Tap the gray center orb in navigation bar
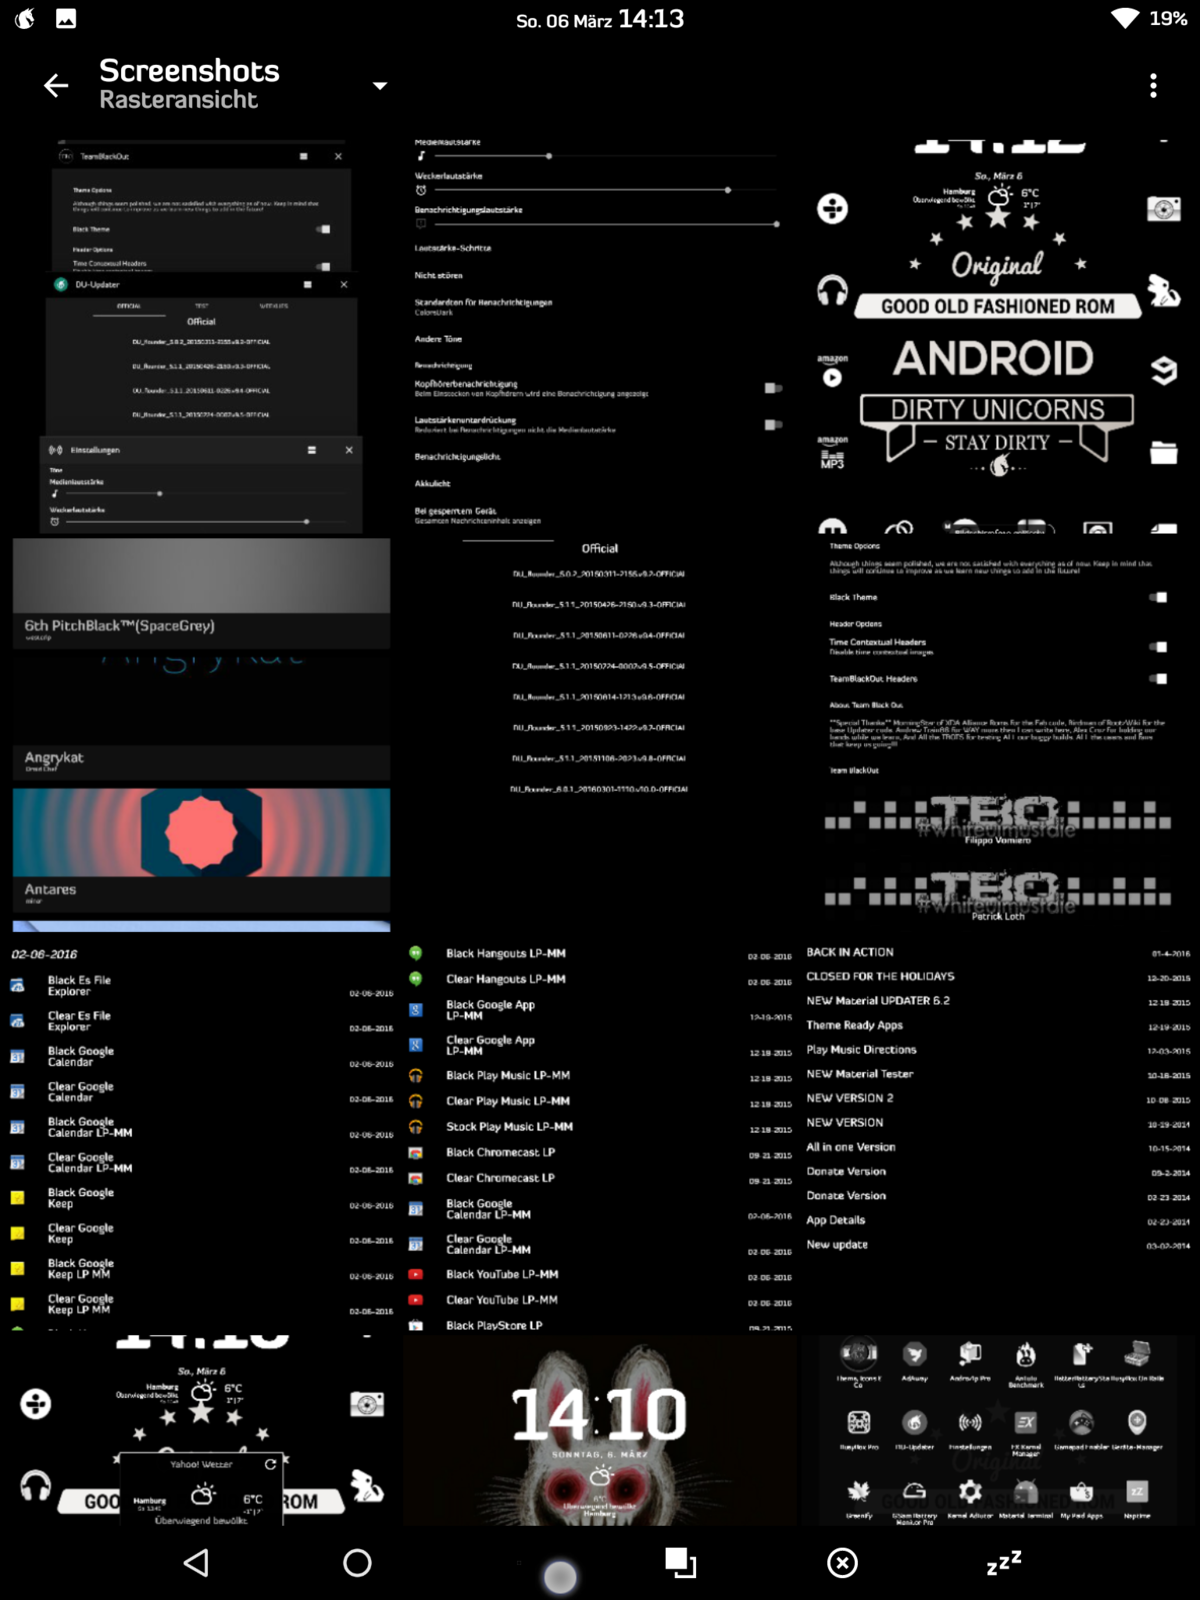 coord(560,1576)
